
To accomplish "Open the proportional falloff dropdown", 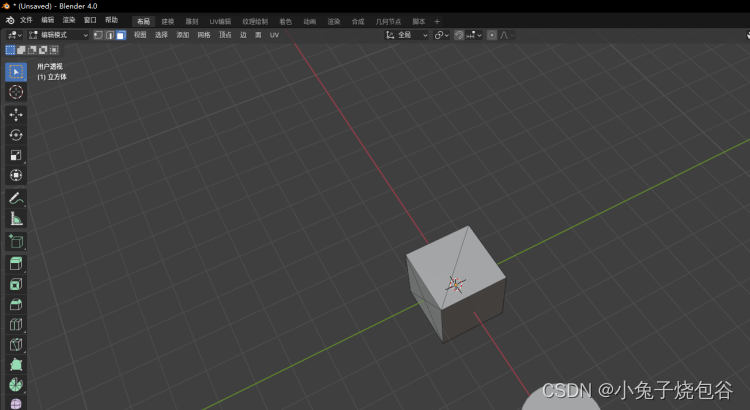I will coord(506,35).
